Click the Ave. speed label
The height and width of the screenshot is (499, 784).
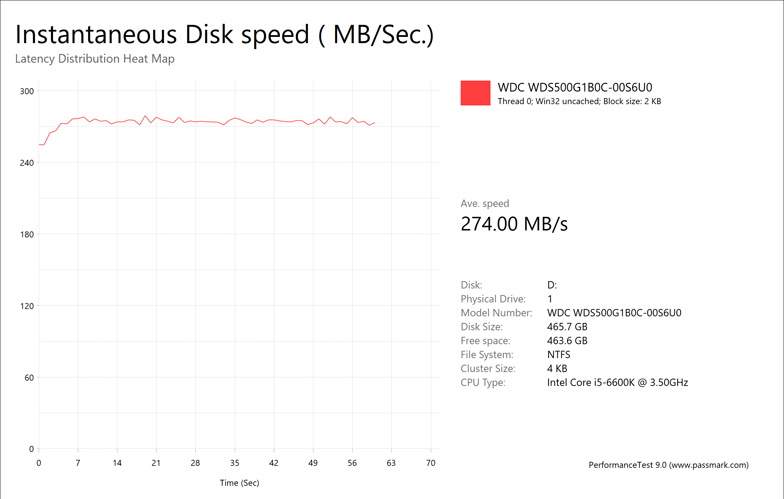coord(484,203)
